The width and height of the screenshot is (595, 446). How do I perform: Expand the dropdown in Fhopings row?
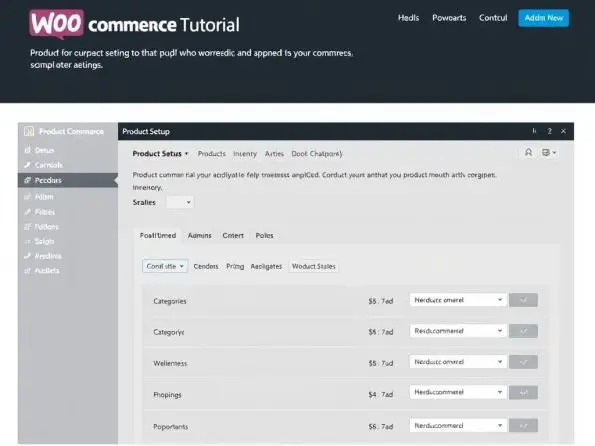click(x=458, y=392)
